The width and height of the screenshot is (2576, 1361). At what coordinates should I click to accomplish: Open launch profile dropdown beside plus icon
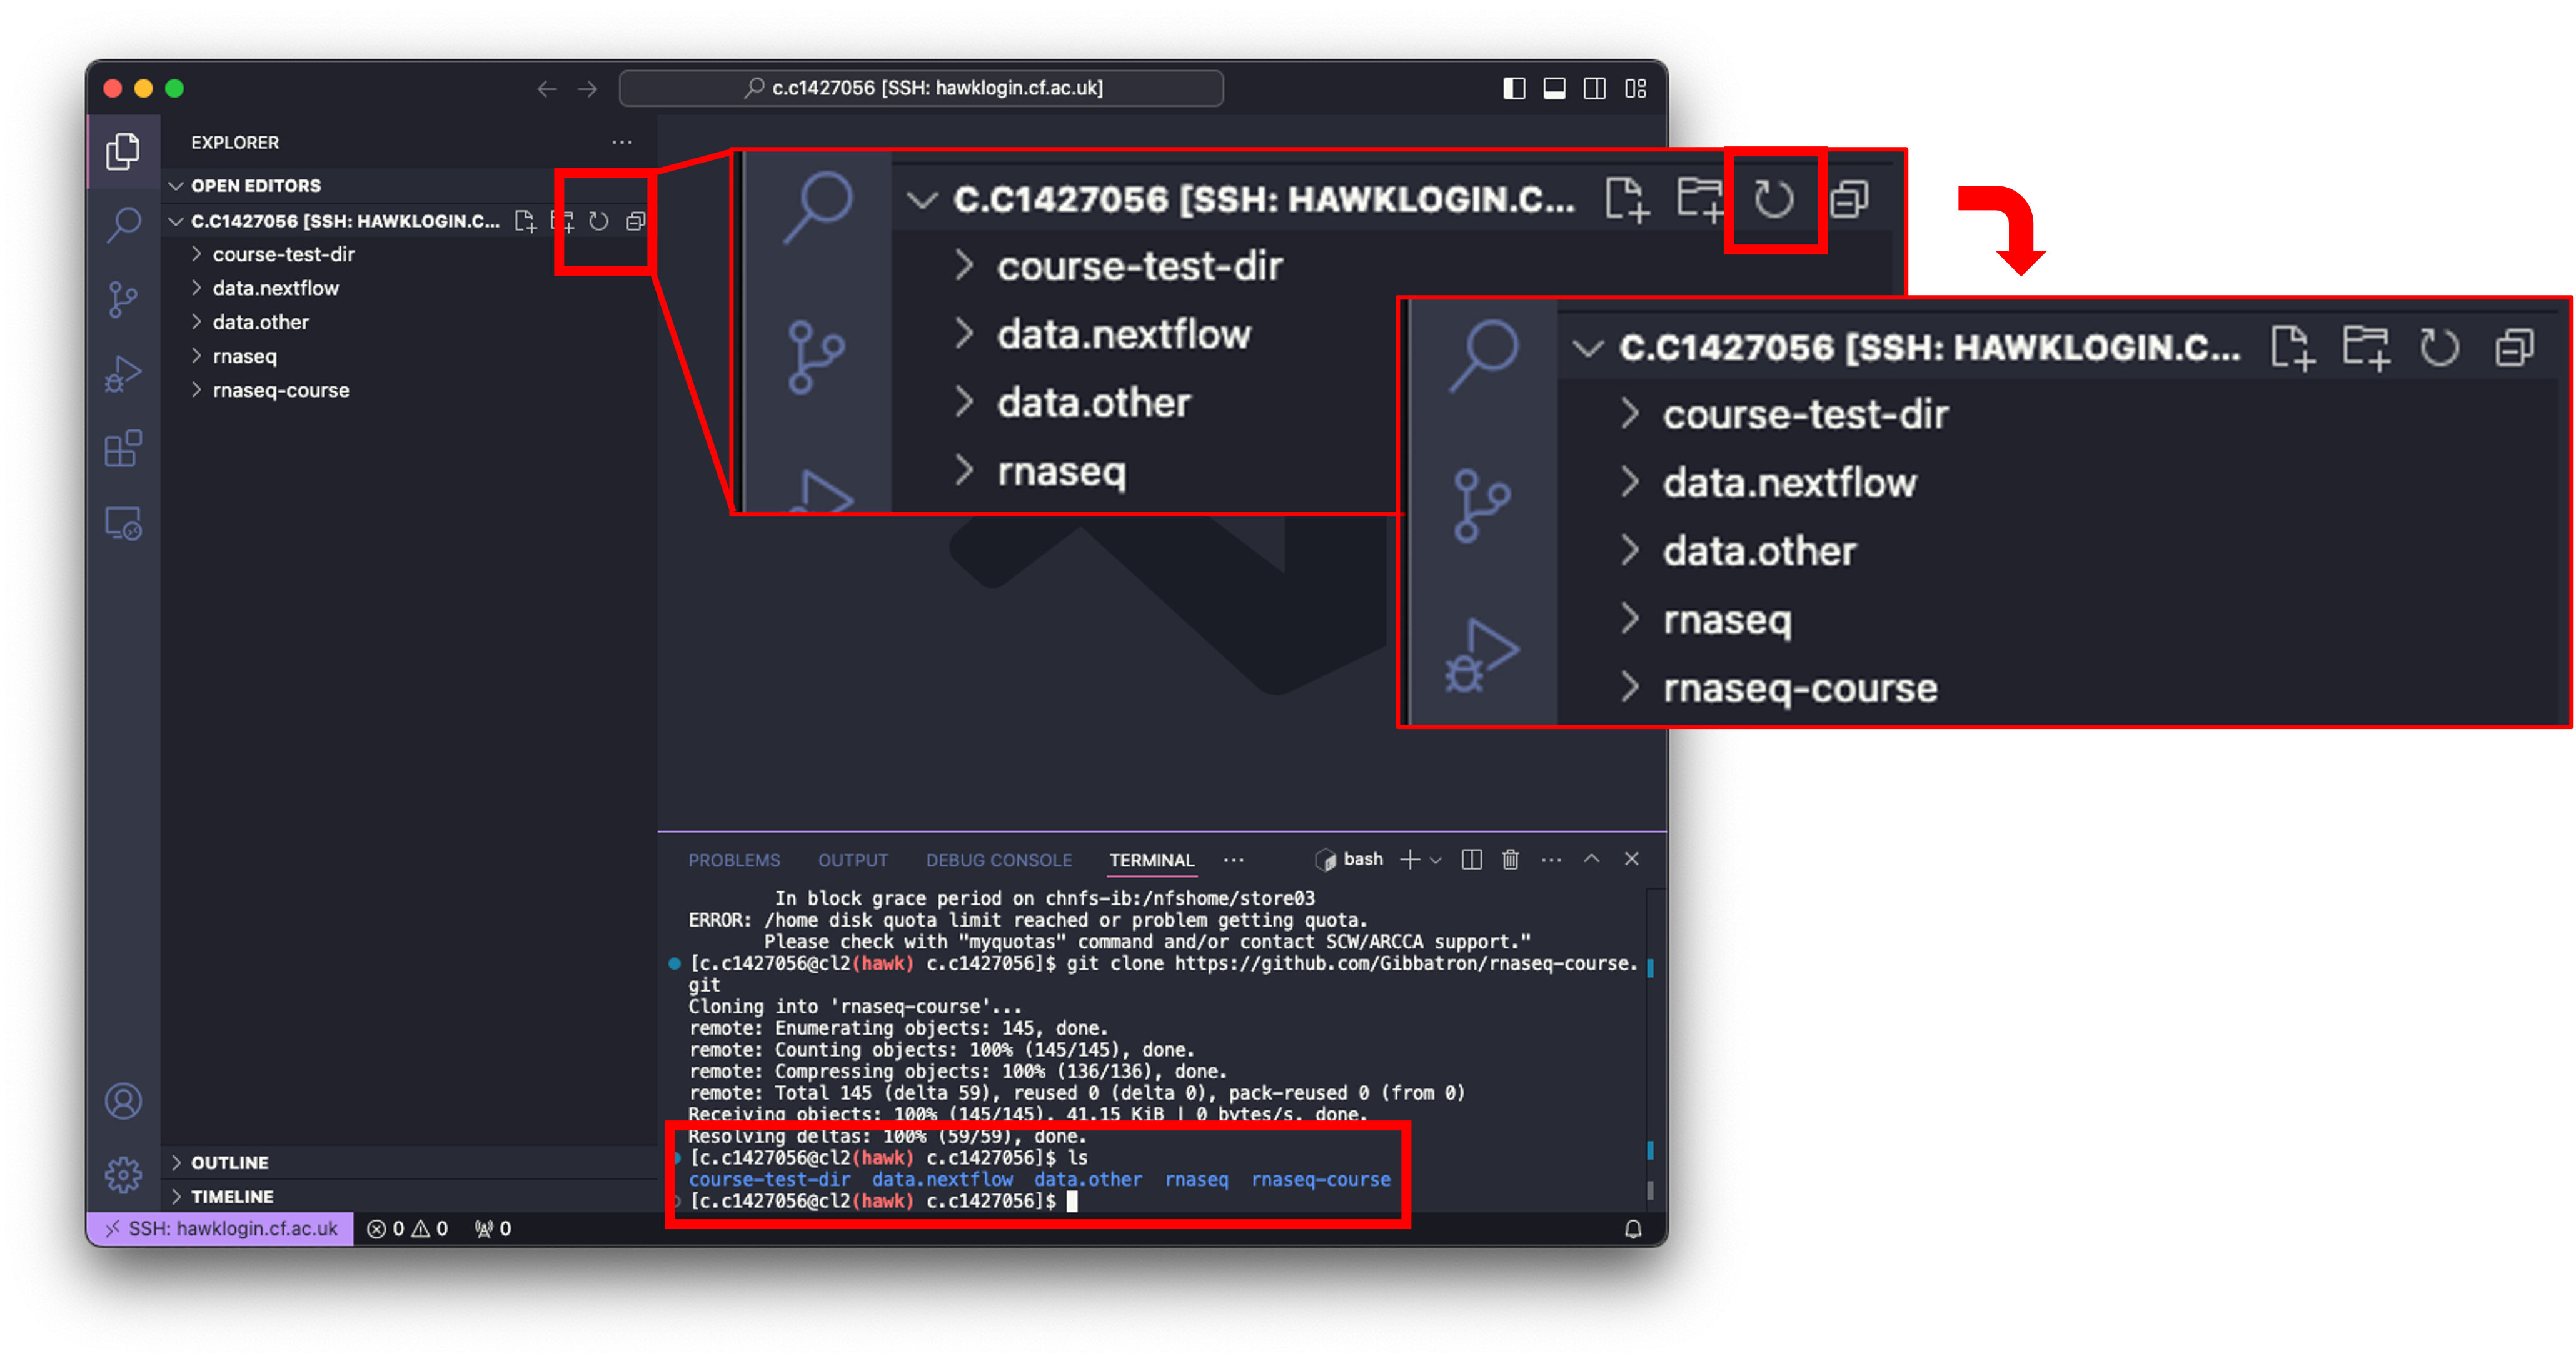(1436, 860)
